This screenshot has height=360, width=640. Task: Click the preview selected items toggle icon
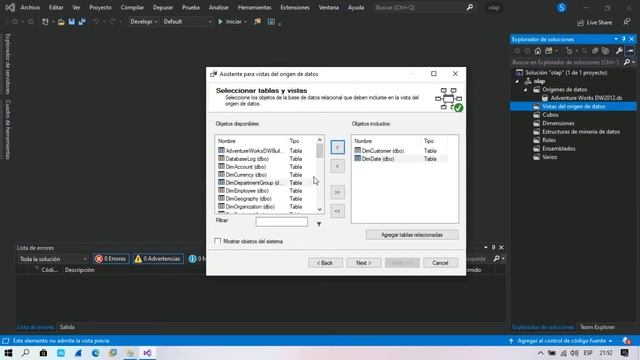tap(630, 51)
